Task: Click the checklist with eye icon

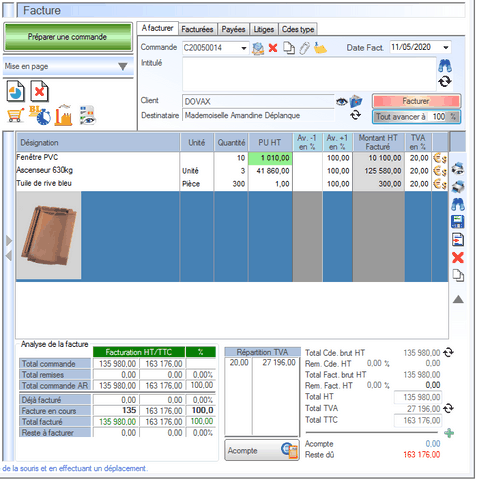Action: coord(88,115)
